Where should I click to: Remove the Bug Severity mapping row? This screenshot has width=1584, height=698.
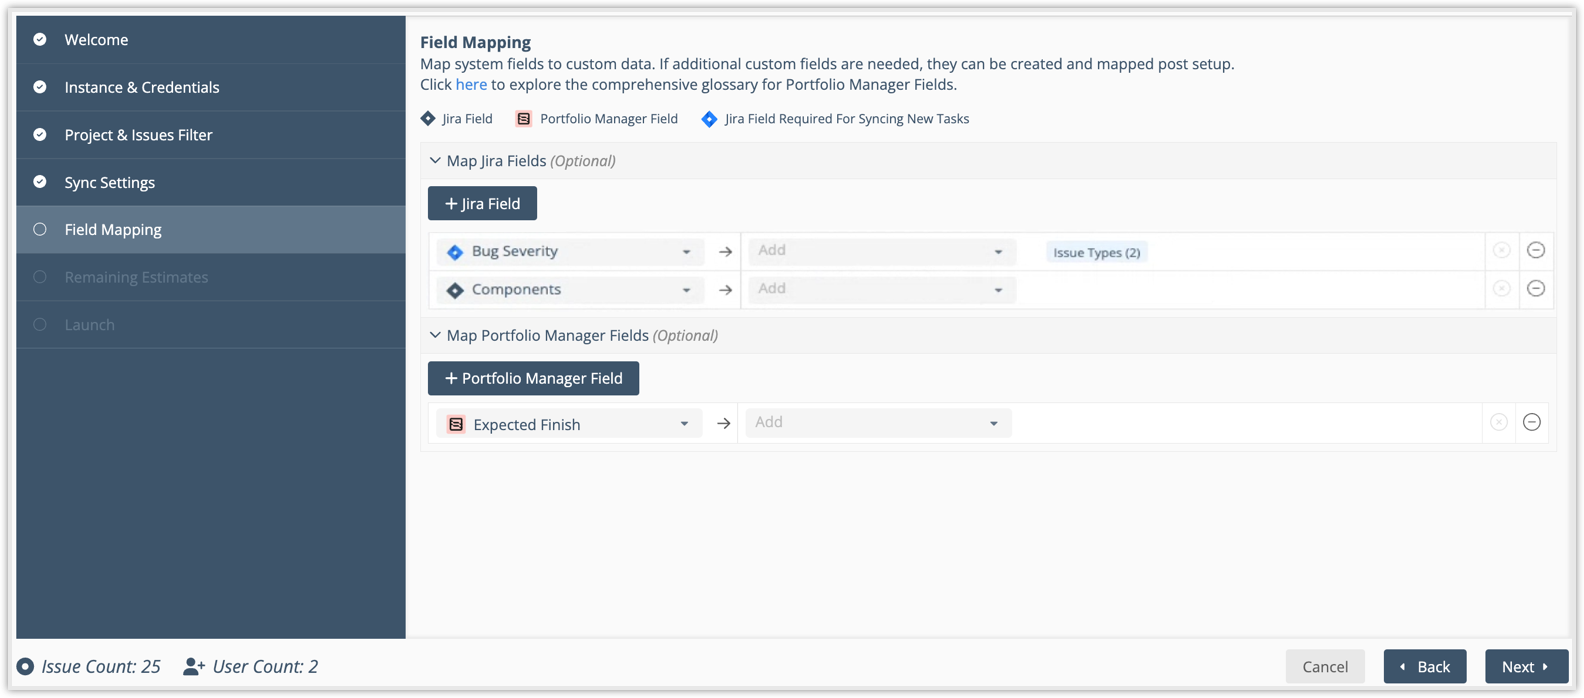pyautogui.click(x=1536, y=251)
